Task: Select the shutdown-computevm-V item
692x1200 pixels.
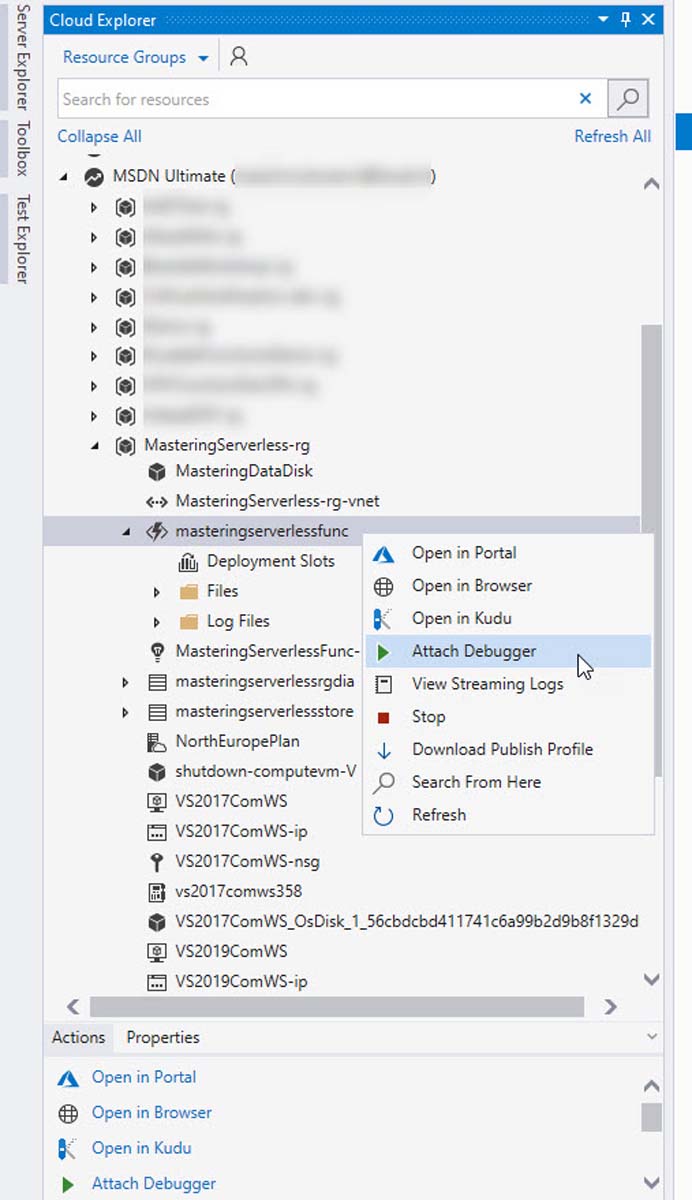Action: coord(266,771)
